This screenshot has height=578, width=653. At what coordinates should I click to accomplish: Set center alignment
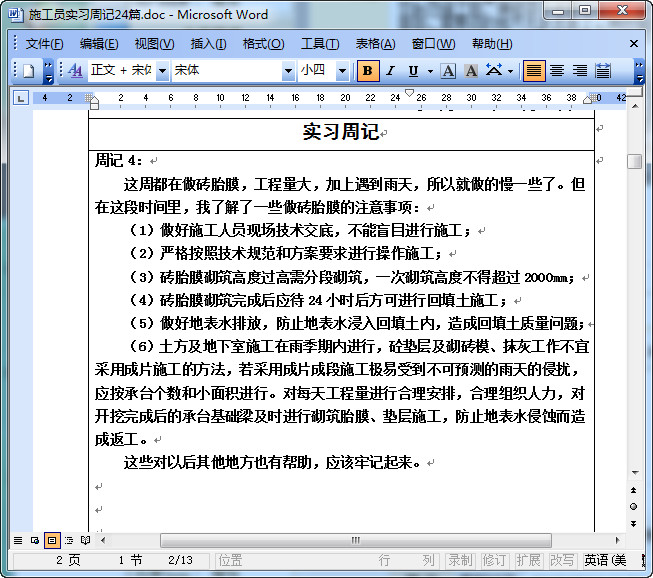click(557, 71)
